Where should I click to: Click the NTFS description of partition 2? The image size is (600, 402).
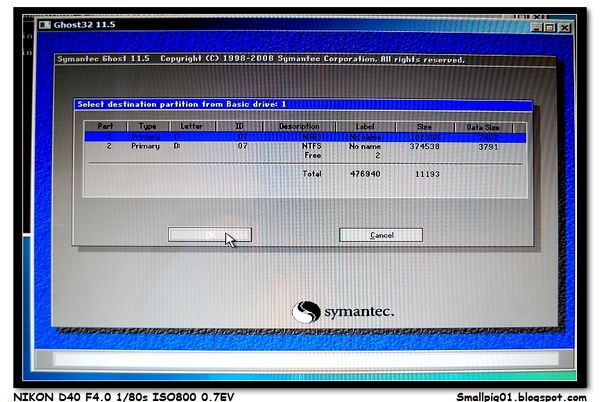click(x=311, y=146)
